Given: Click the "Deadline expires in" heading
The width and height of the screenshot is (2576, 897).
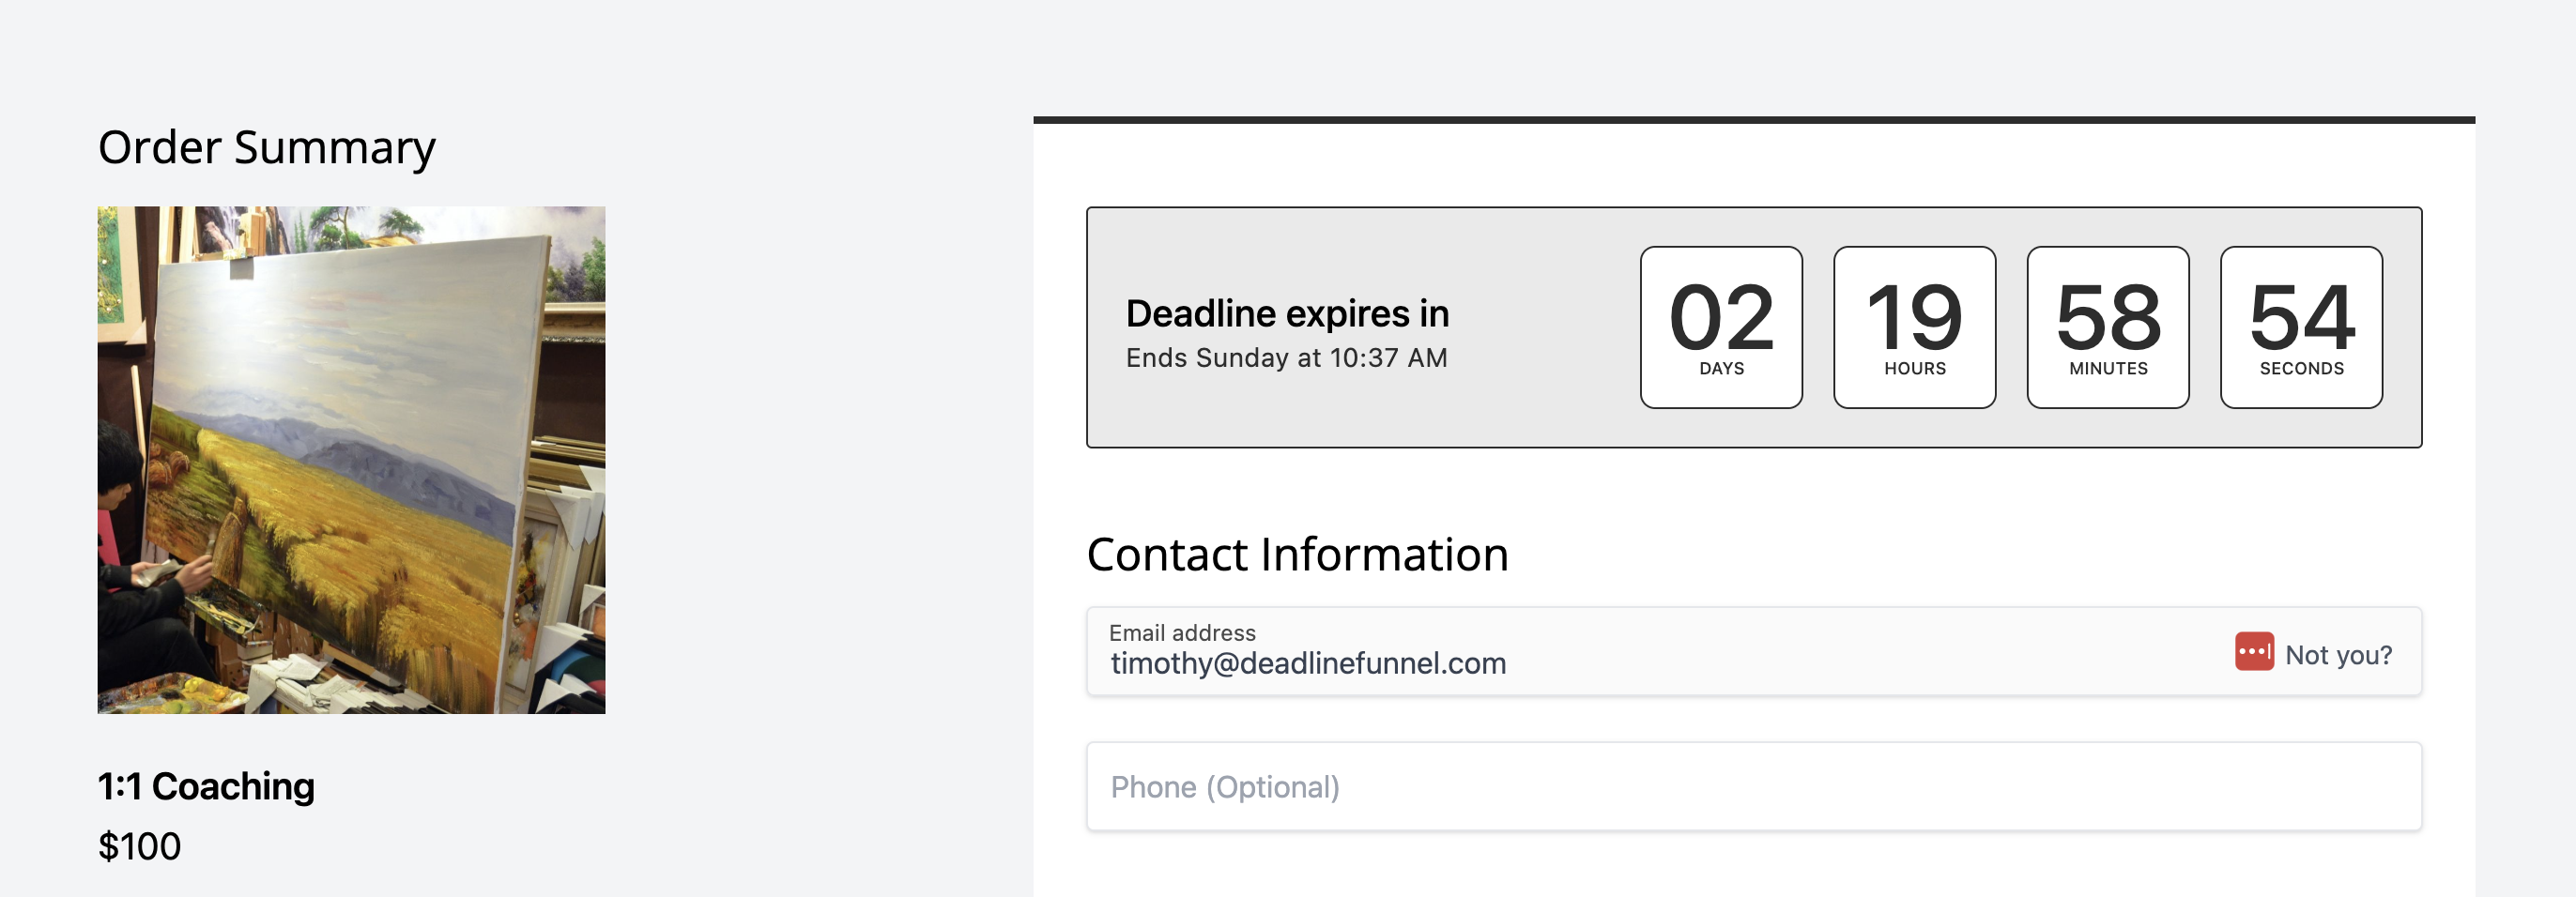Looking at the screenshot, I should point(1287,314).
